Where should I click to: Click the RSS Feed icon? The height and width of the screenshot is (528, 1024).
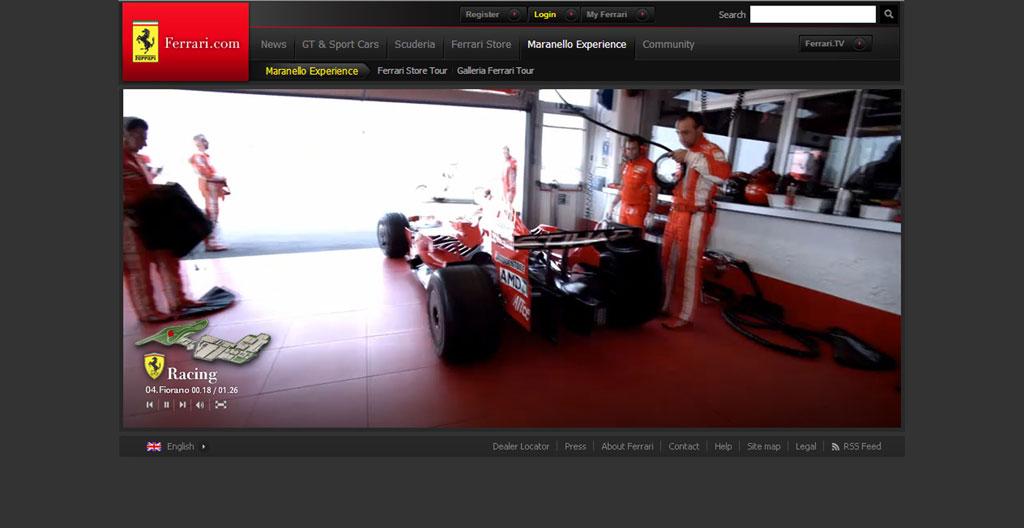click(x=836, y=447)
